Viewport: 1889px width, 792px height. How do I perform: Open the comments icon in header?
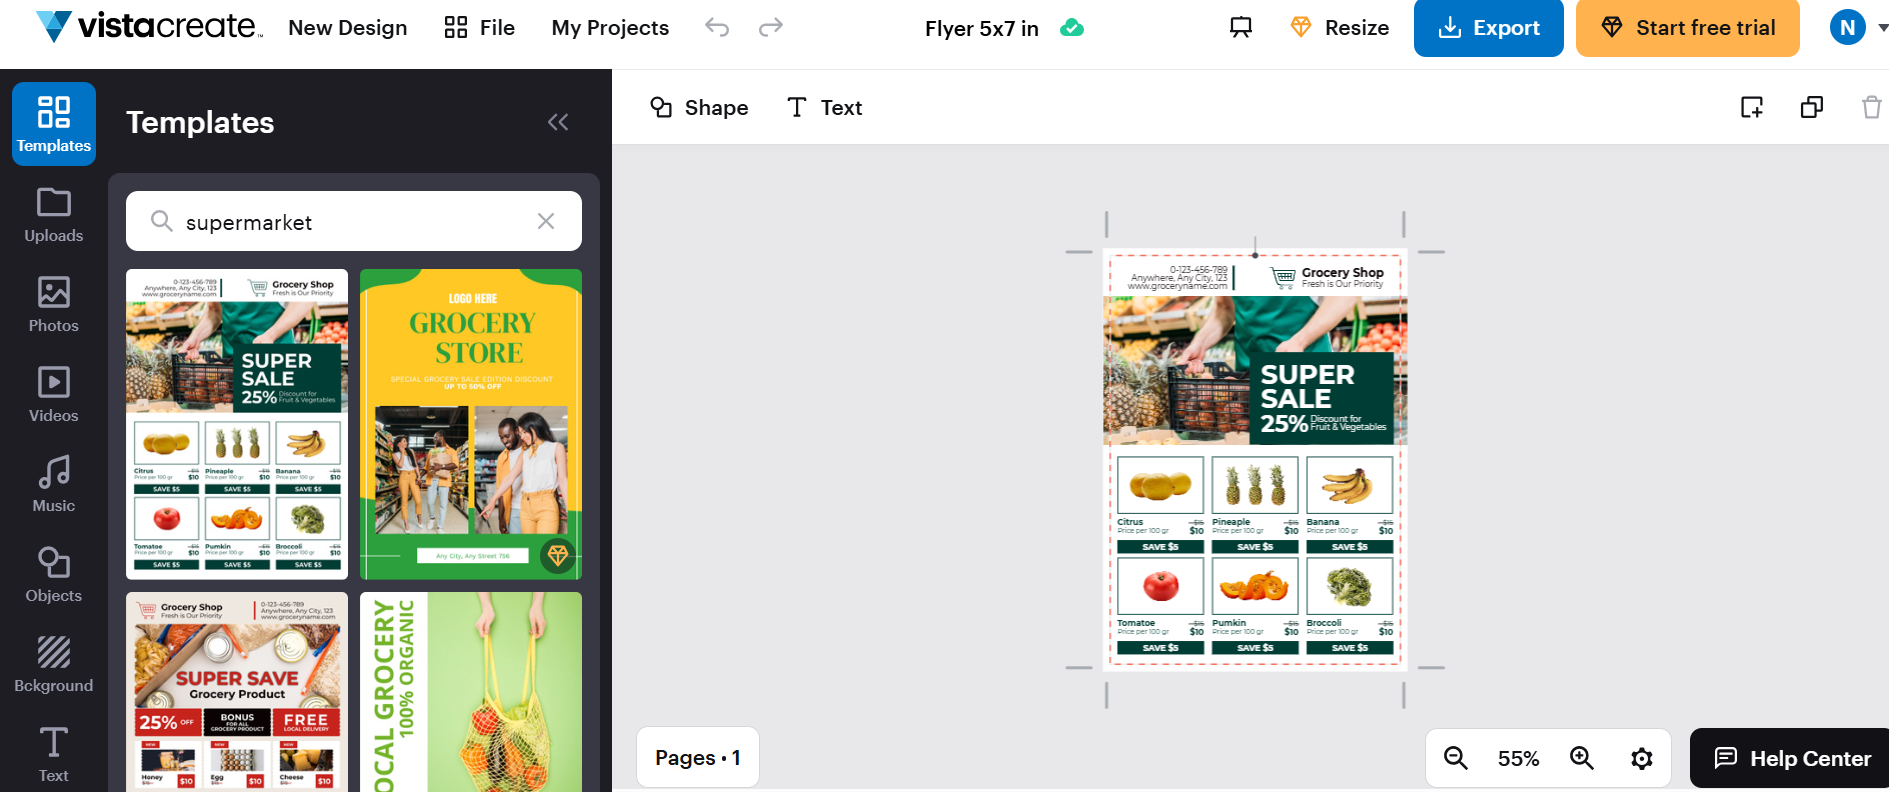point(1240,27)
